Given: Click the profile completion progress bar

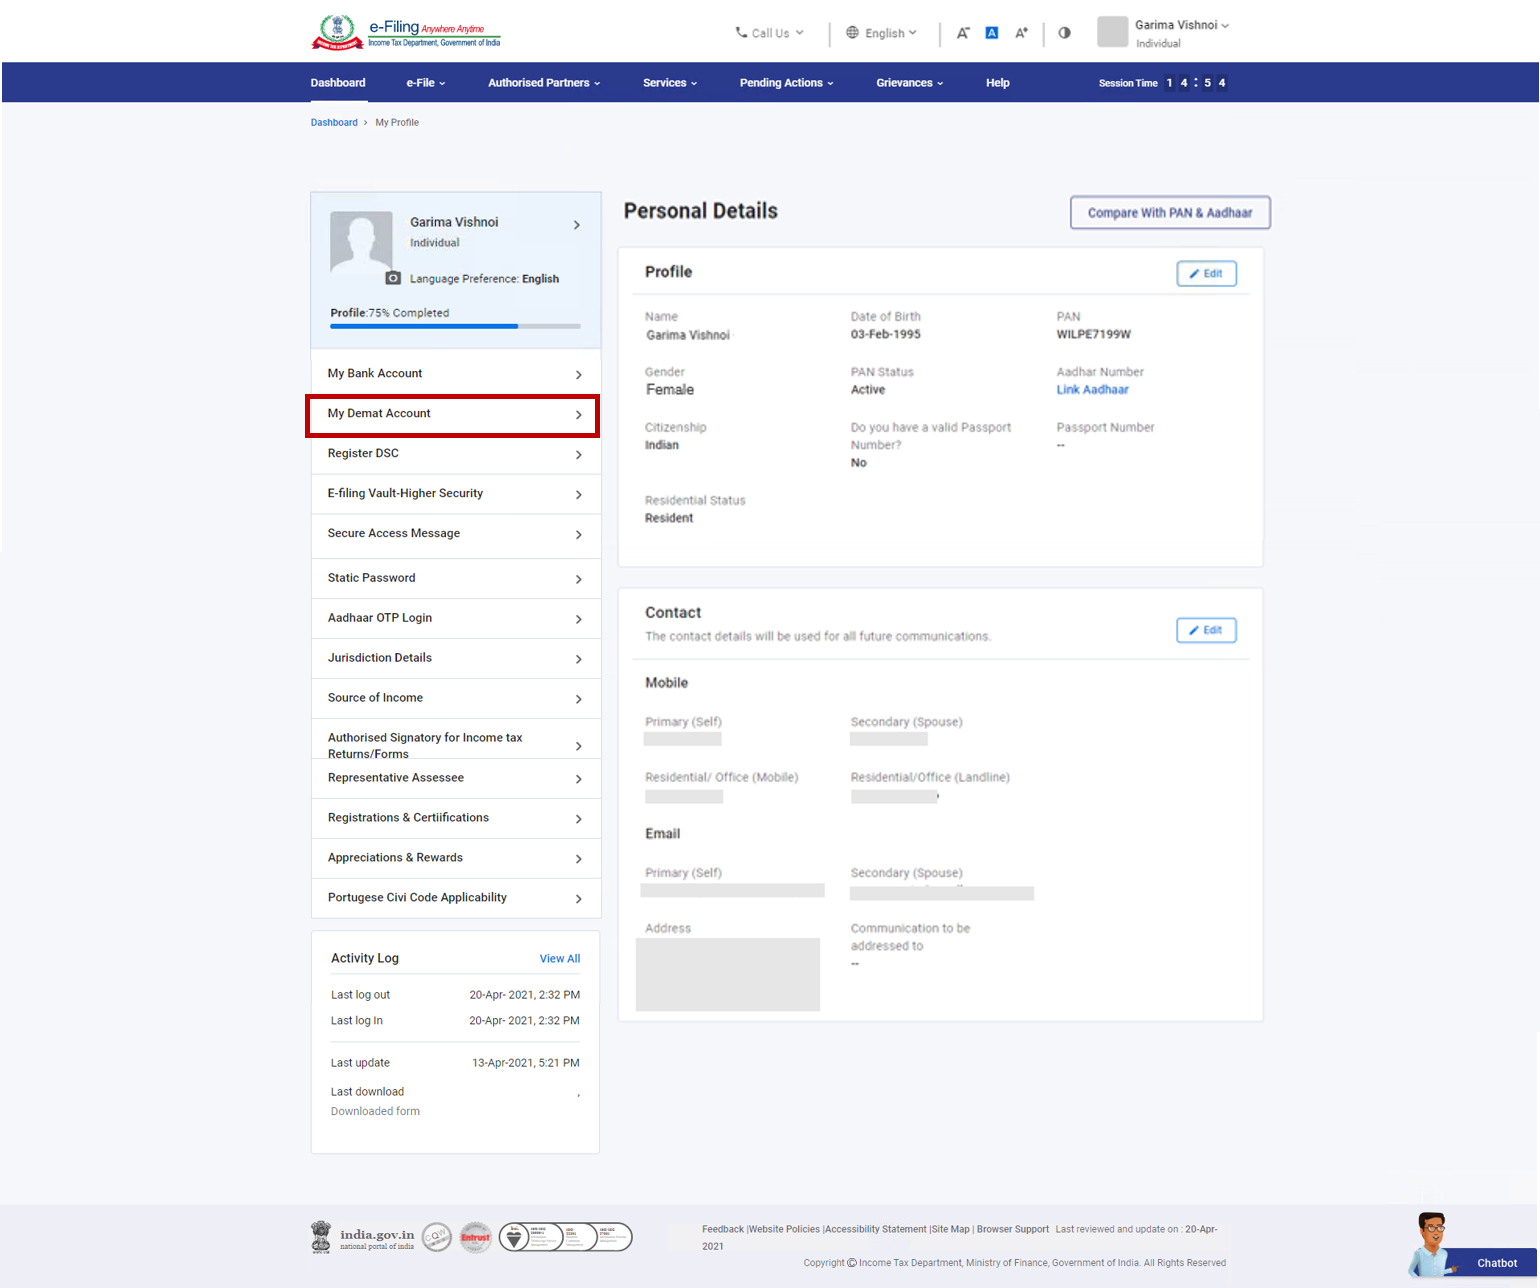Looking at the screenshot, I should [455, 326].
